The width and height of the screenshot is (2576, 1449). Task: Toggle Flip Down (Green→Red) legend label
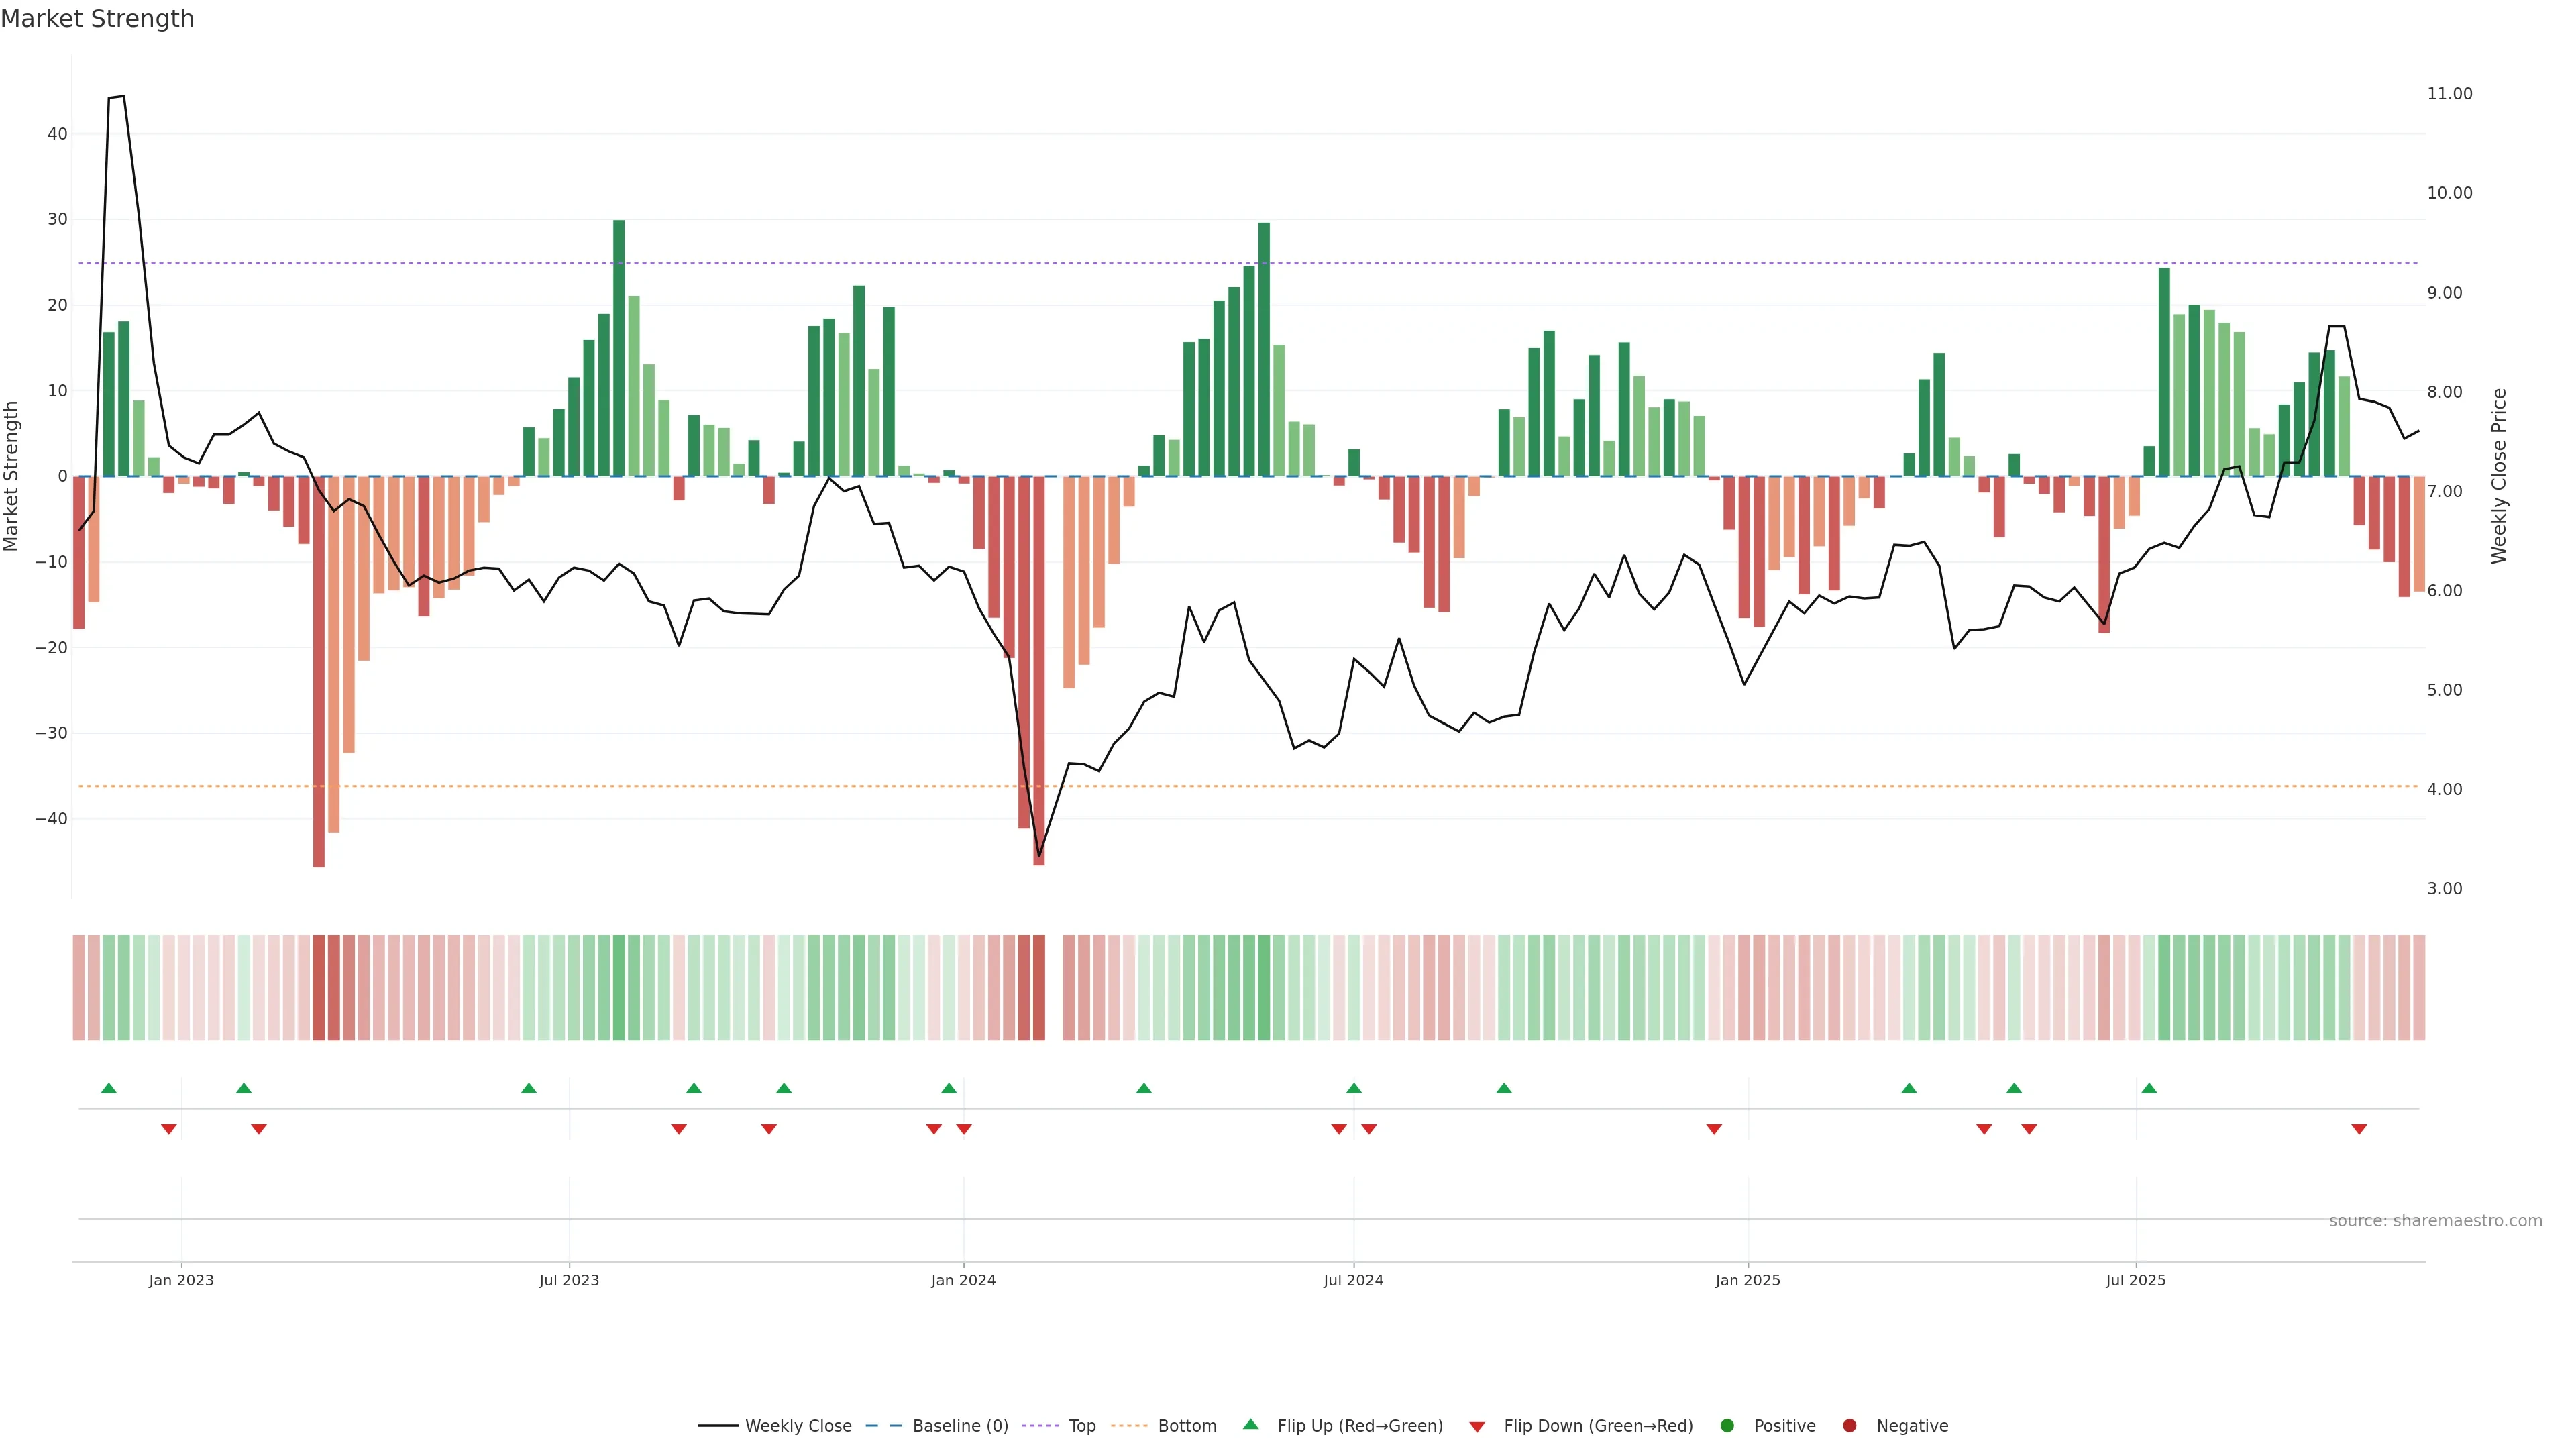[x=1598, y=1426]
